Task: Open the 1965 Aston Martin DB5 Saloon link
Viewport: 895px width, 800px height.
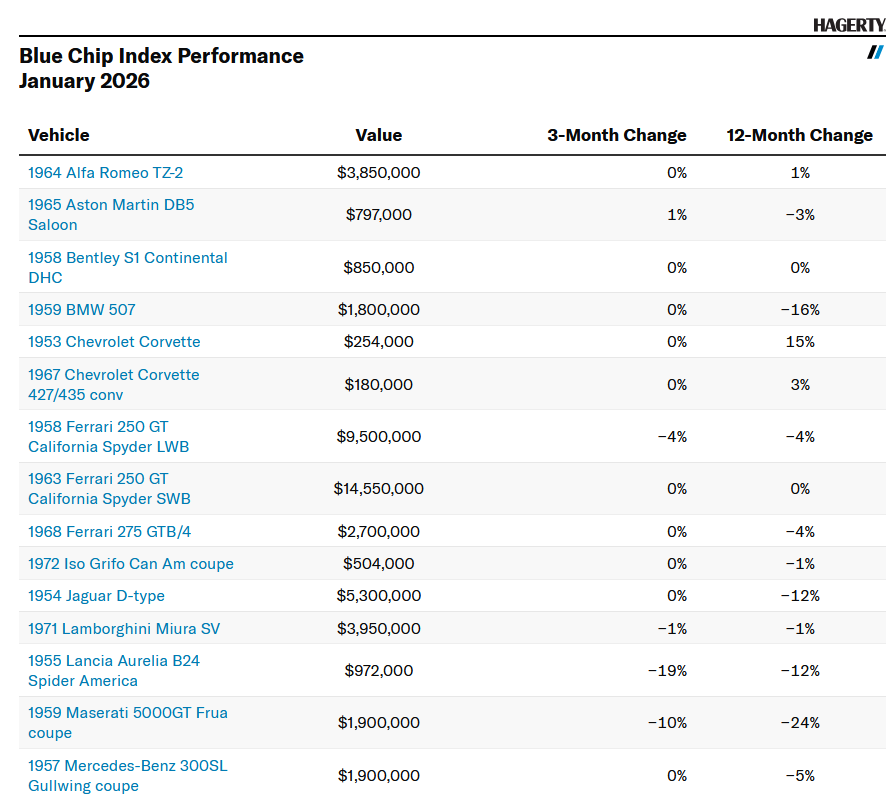Action: 111,205
